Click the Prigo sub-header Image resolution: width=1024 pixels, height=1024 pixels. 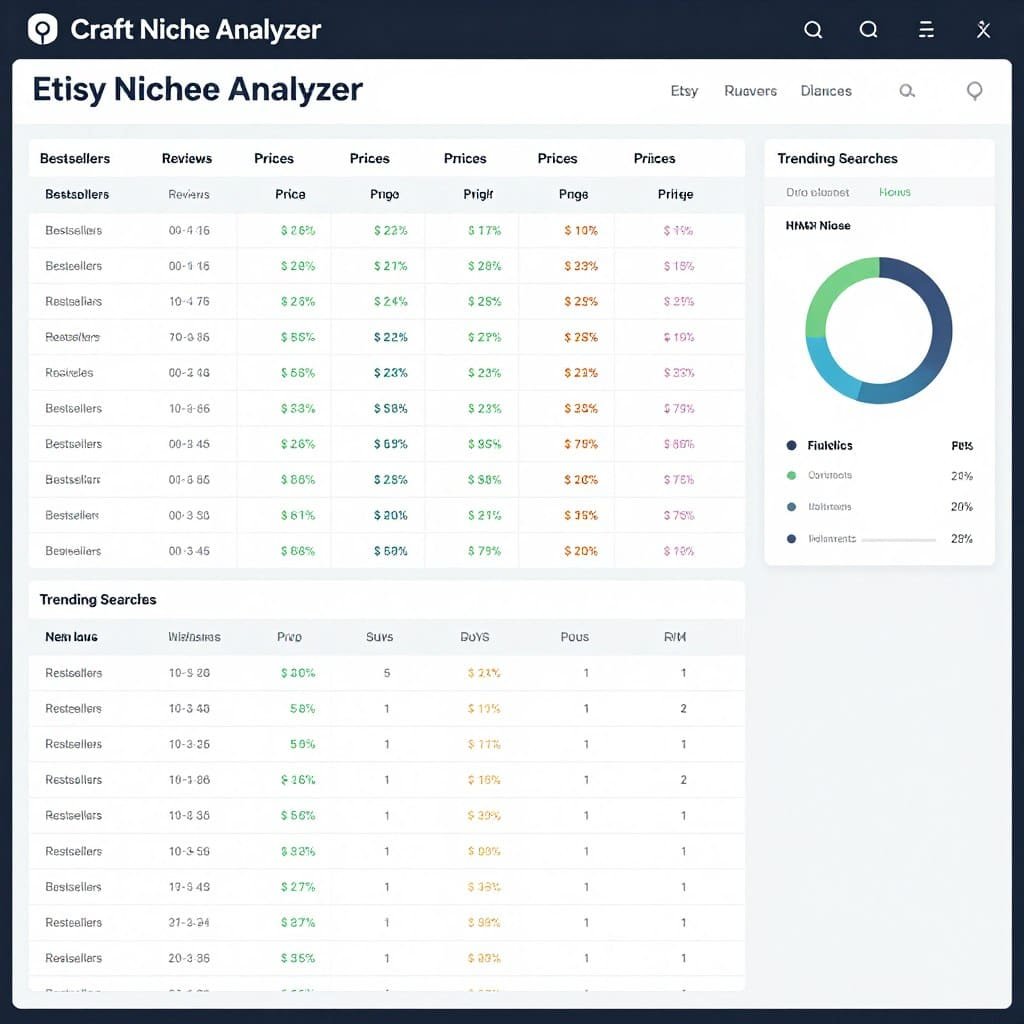[x=385, y=194]
